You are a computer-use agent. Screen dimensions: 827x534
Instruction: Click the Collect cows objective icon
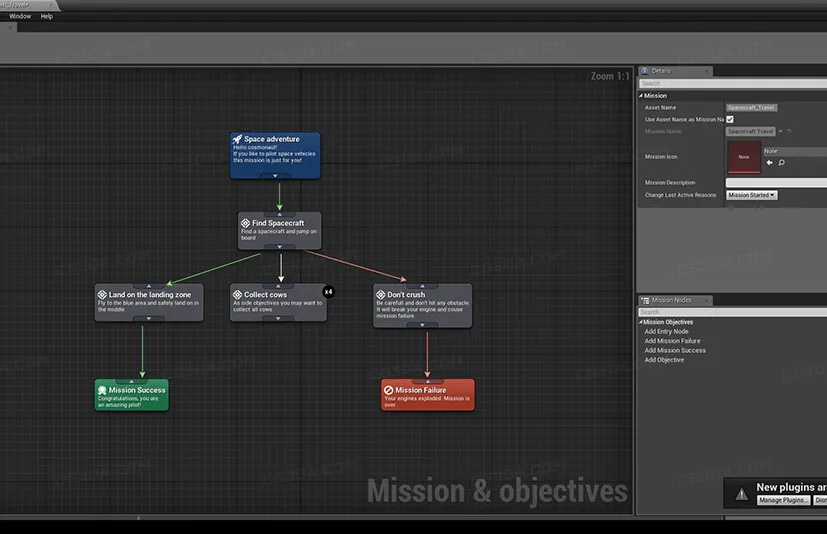[x=237, y=294]
